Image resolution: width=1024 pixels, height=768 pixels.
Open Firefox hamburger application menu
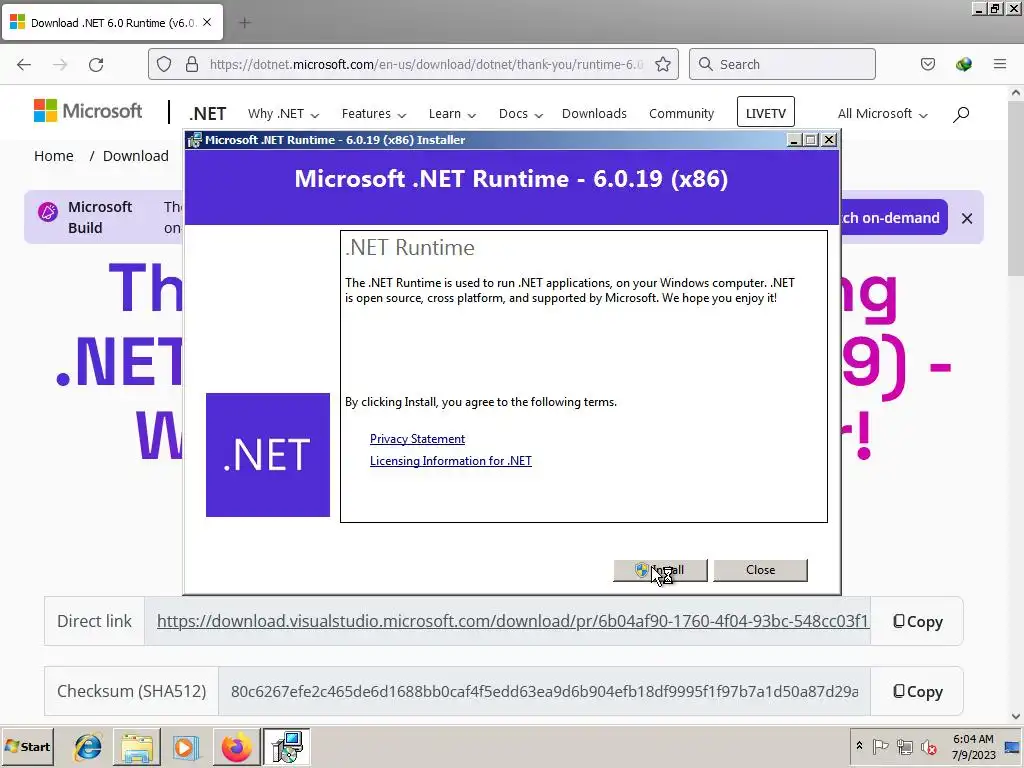coord(1000,64)
